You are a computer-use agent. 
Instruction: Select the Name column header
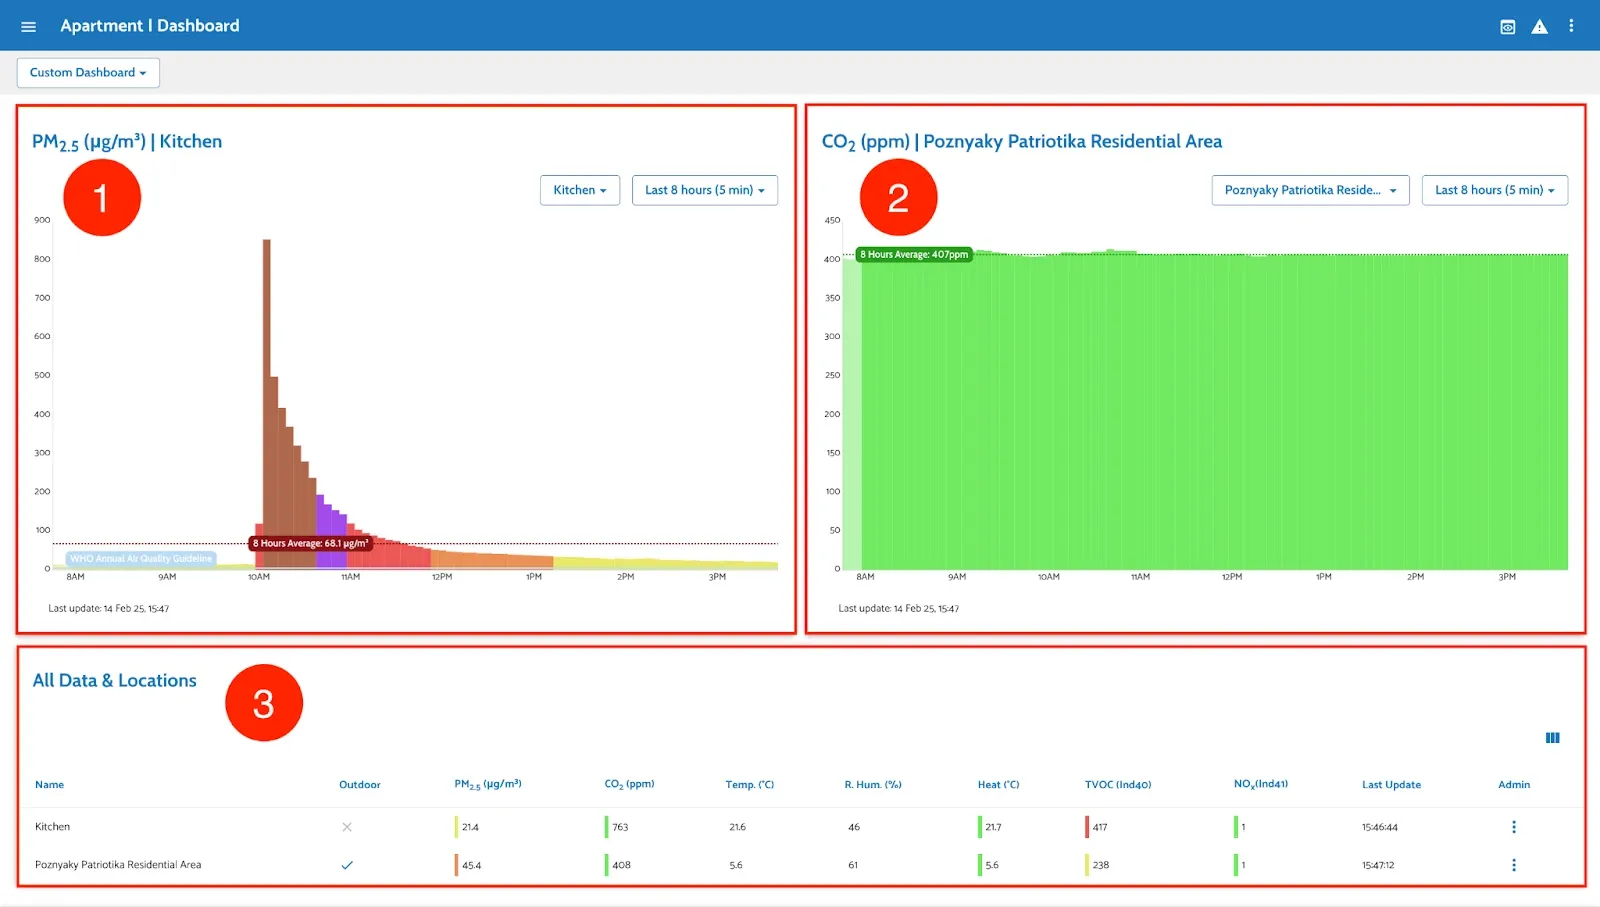(49, 784)
